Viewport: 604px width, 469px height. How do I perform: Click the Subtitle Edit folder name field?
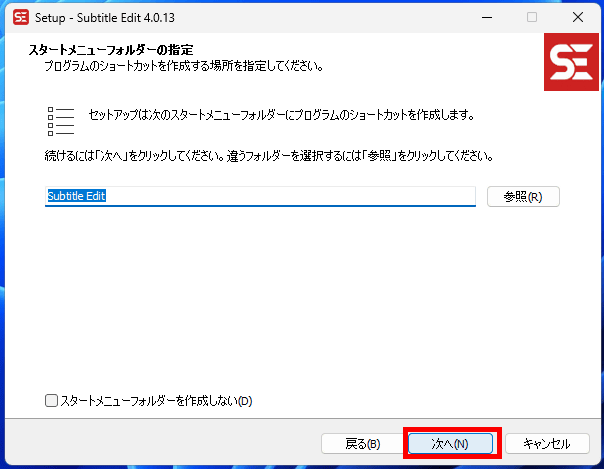(x=260, y=196)
